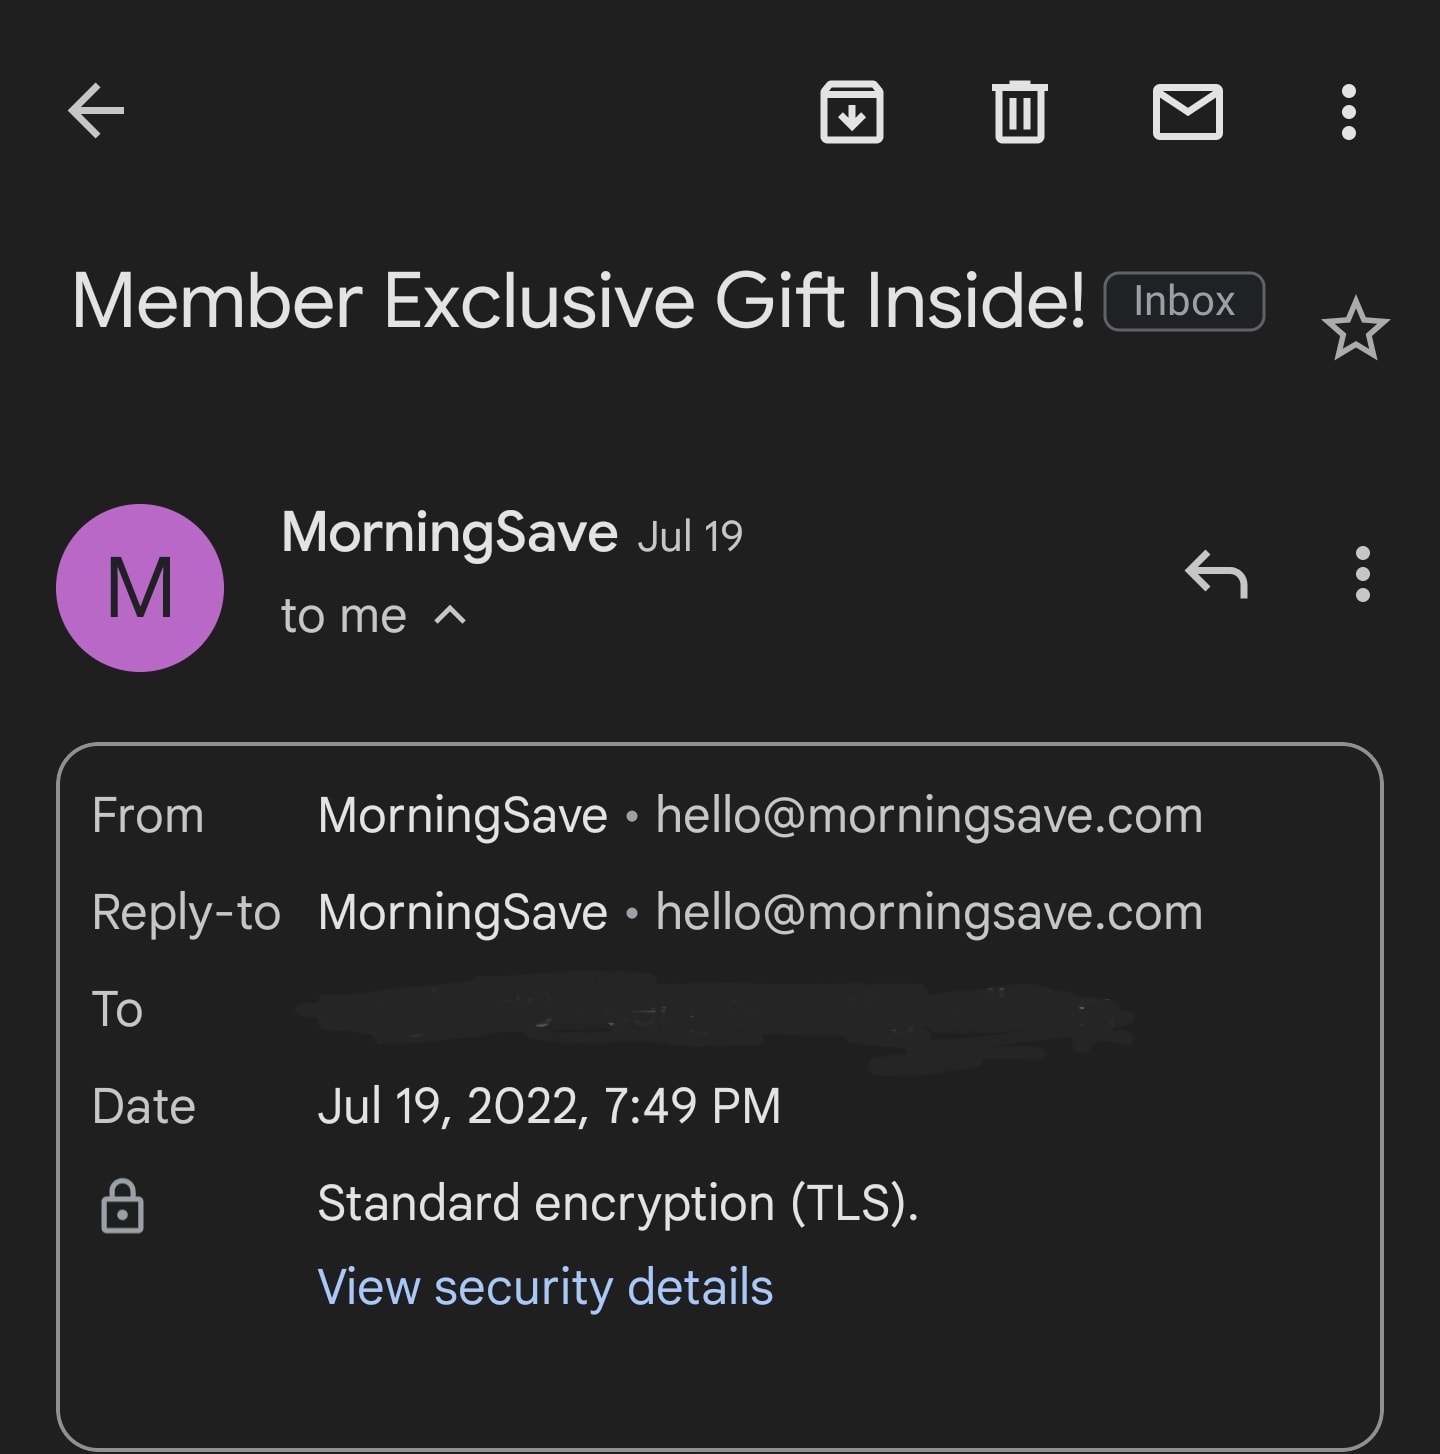The height and width of the screenshot is (1454, 1440).
Task: Tap the MorningSave sender name
Action: pos(449,532)
